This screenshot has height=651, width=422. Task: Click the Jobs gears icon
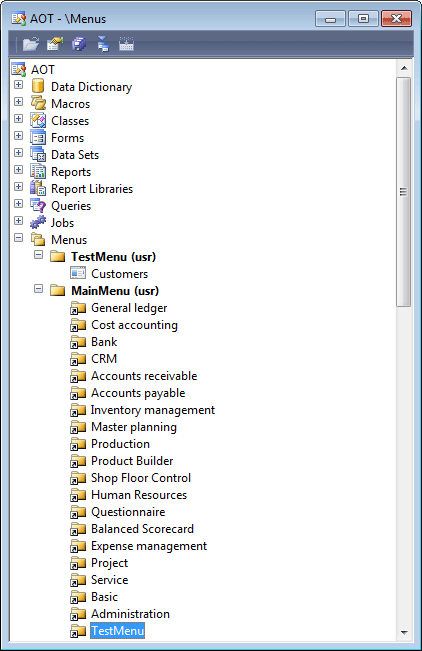(38, 223)
